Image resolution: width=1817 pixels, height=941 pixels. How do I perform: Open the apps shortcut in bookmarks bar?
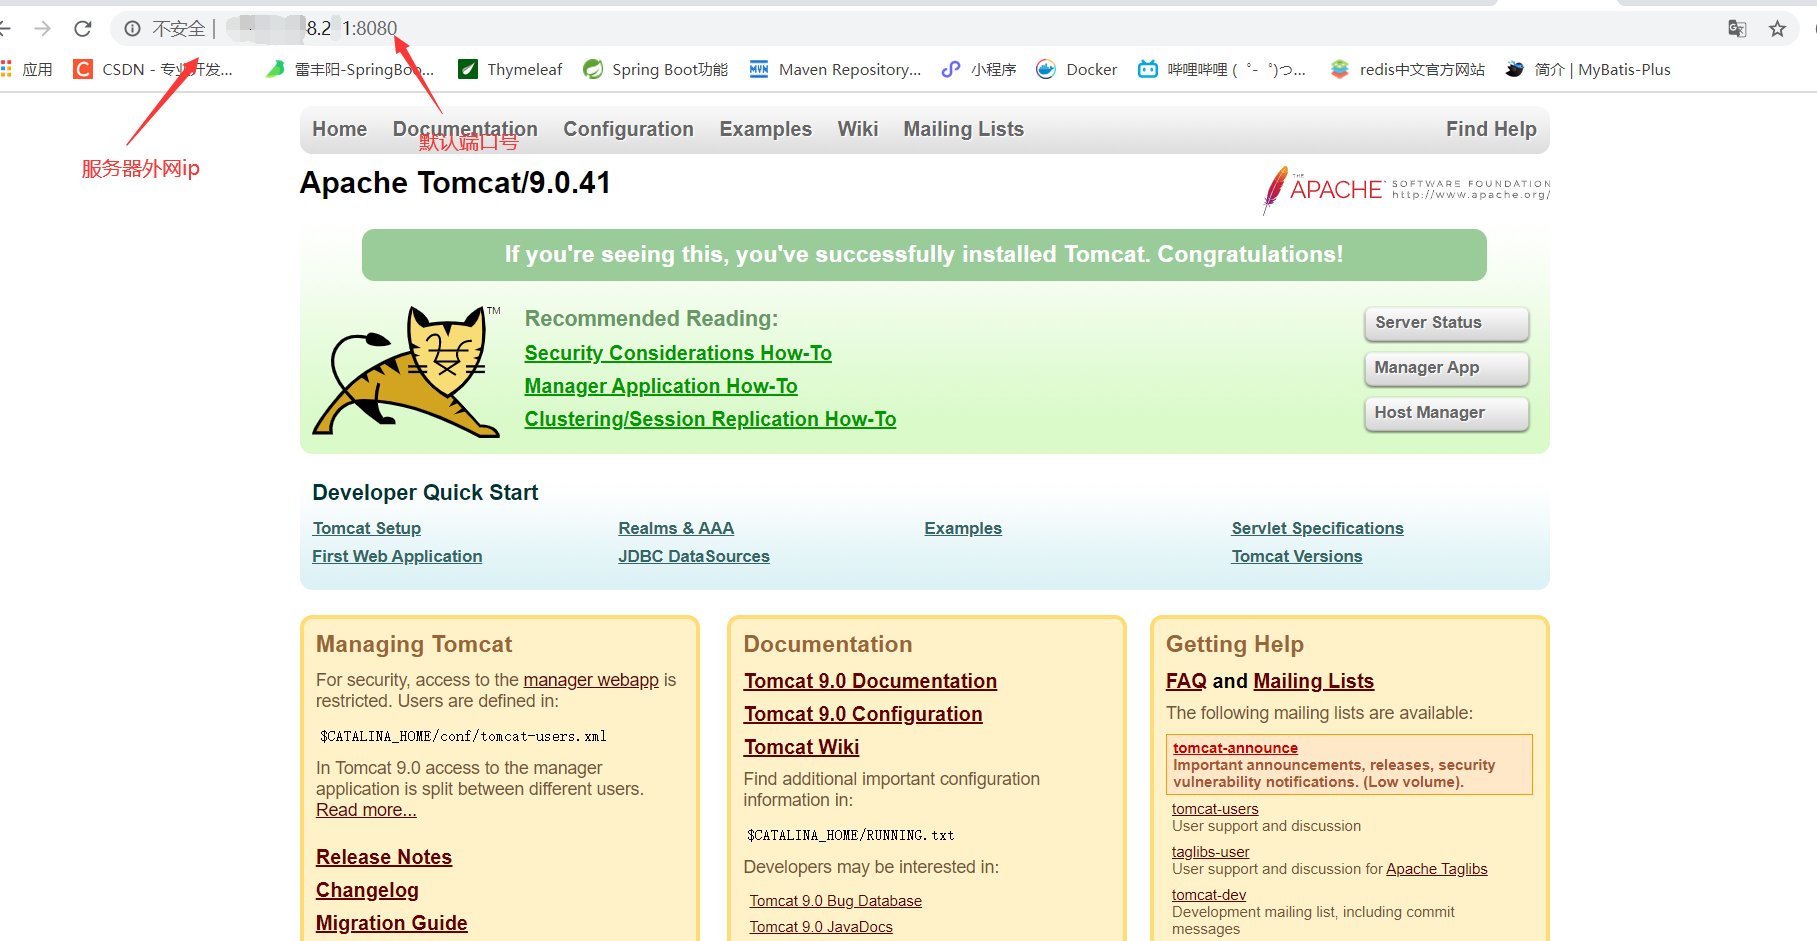click(x=27, y=69)
